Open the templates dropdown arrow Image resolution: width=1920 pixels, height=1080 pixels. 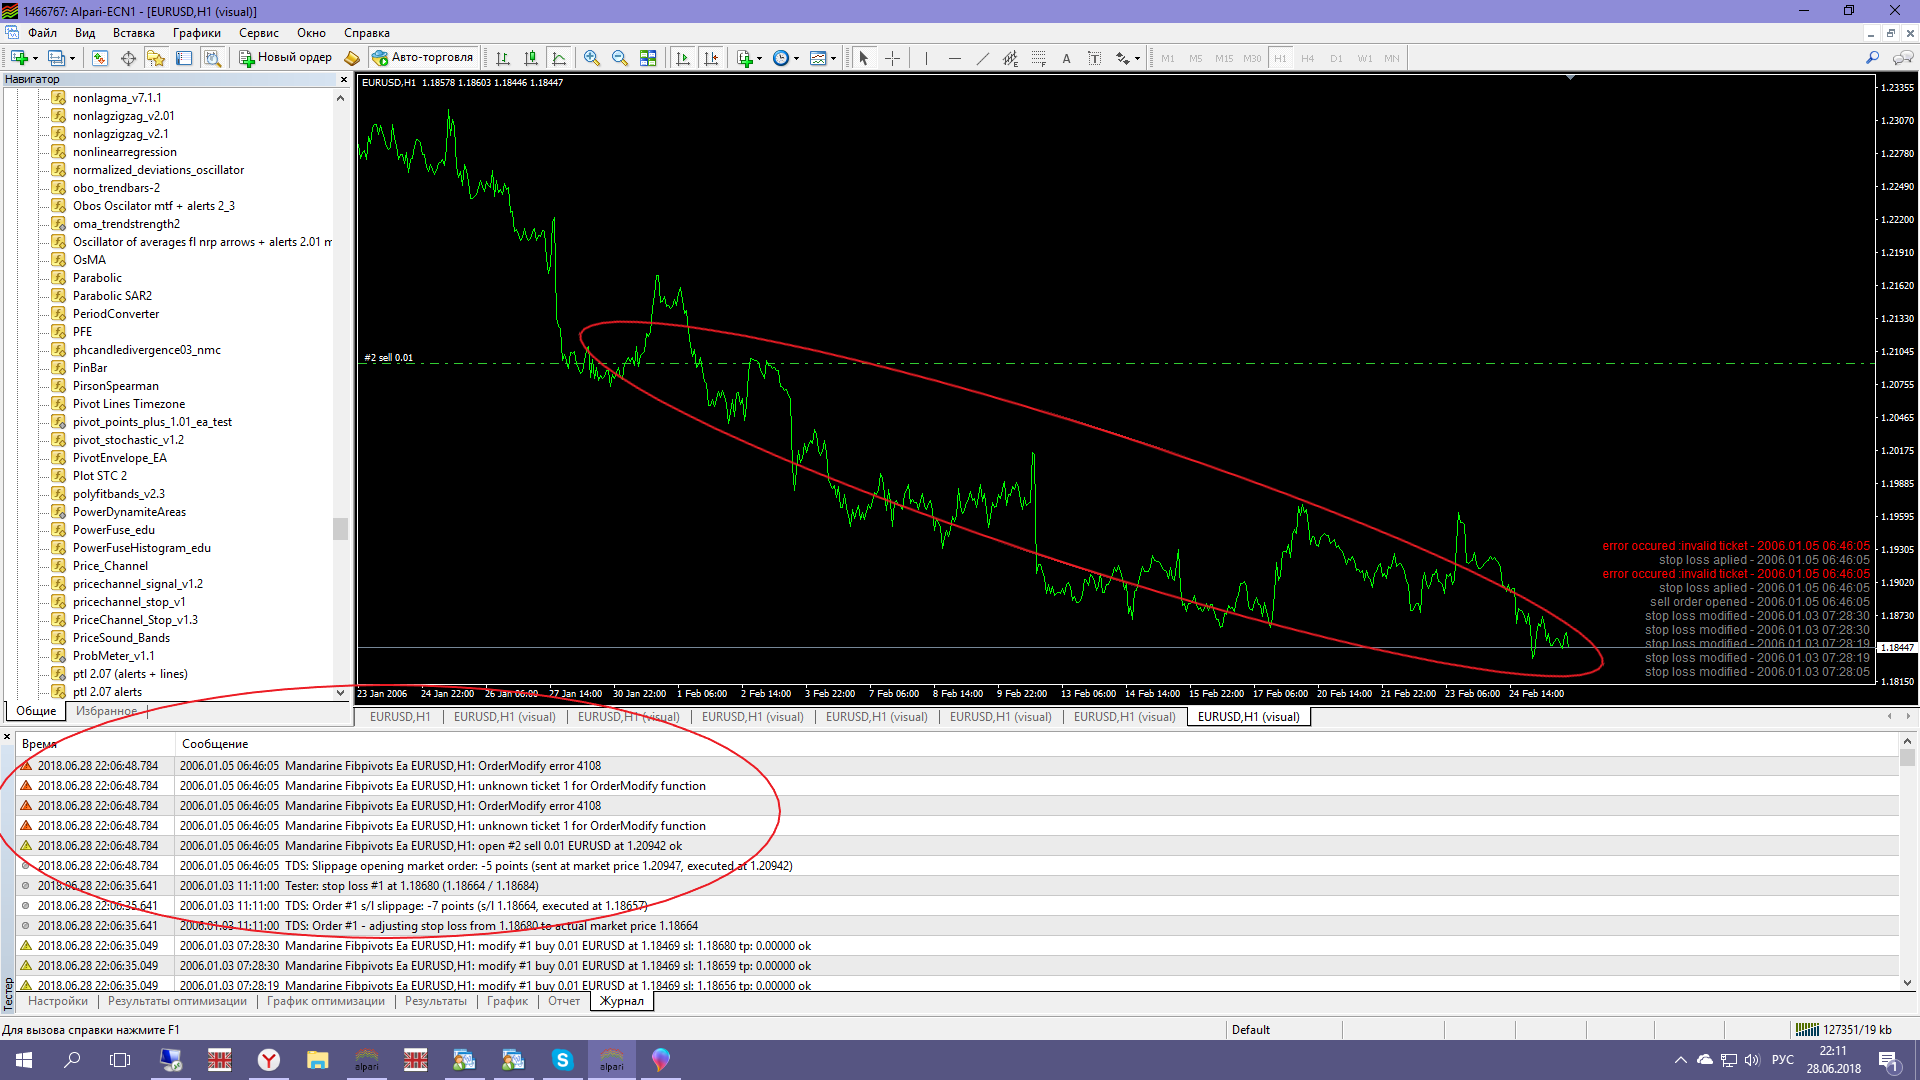pos(833,58)
